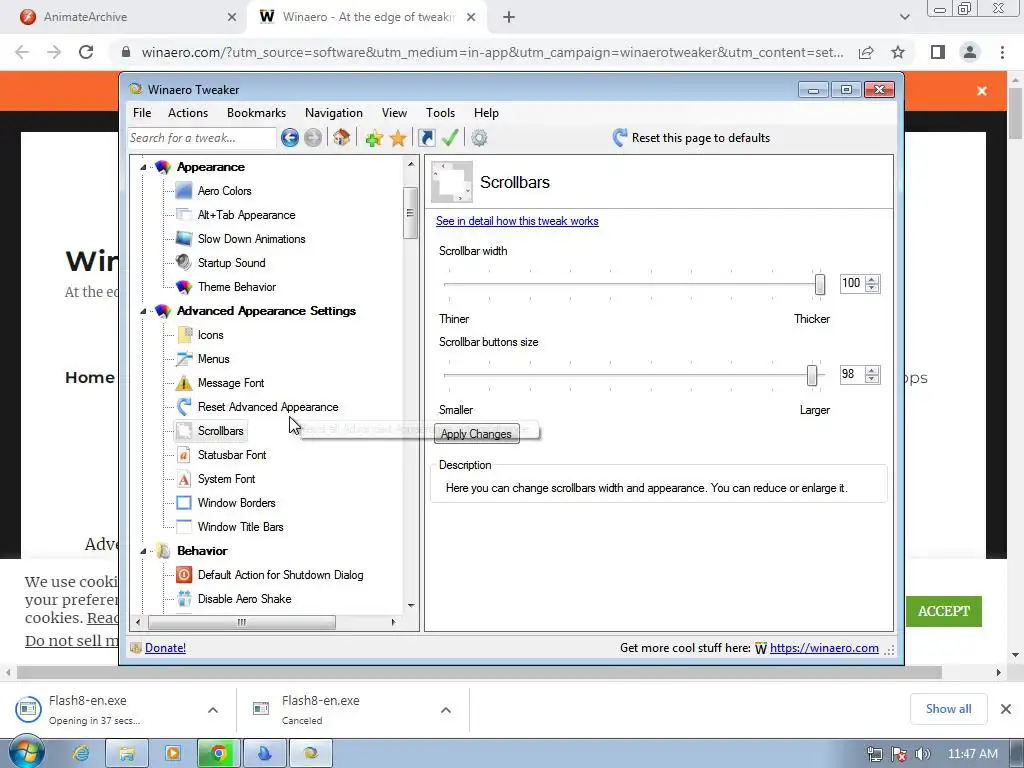The width and height of the screenshot is (1024, 768).
Task: Click the Apply Changes button
Action: coord(476,434)
